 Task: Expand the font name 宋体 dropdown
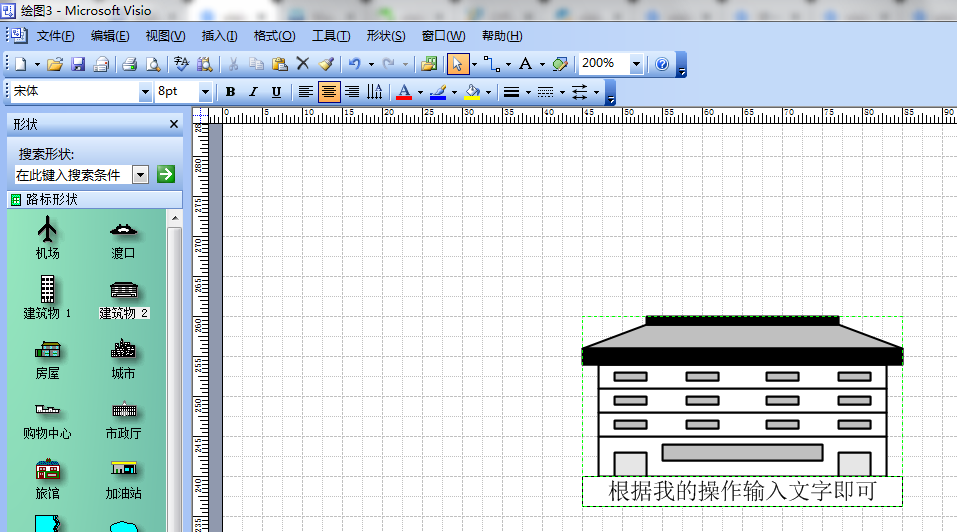[145, 92]
